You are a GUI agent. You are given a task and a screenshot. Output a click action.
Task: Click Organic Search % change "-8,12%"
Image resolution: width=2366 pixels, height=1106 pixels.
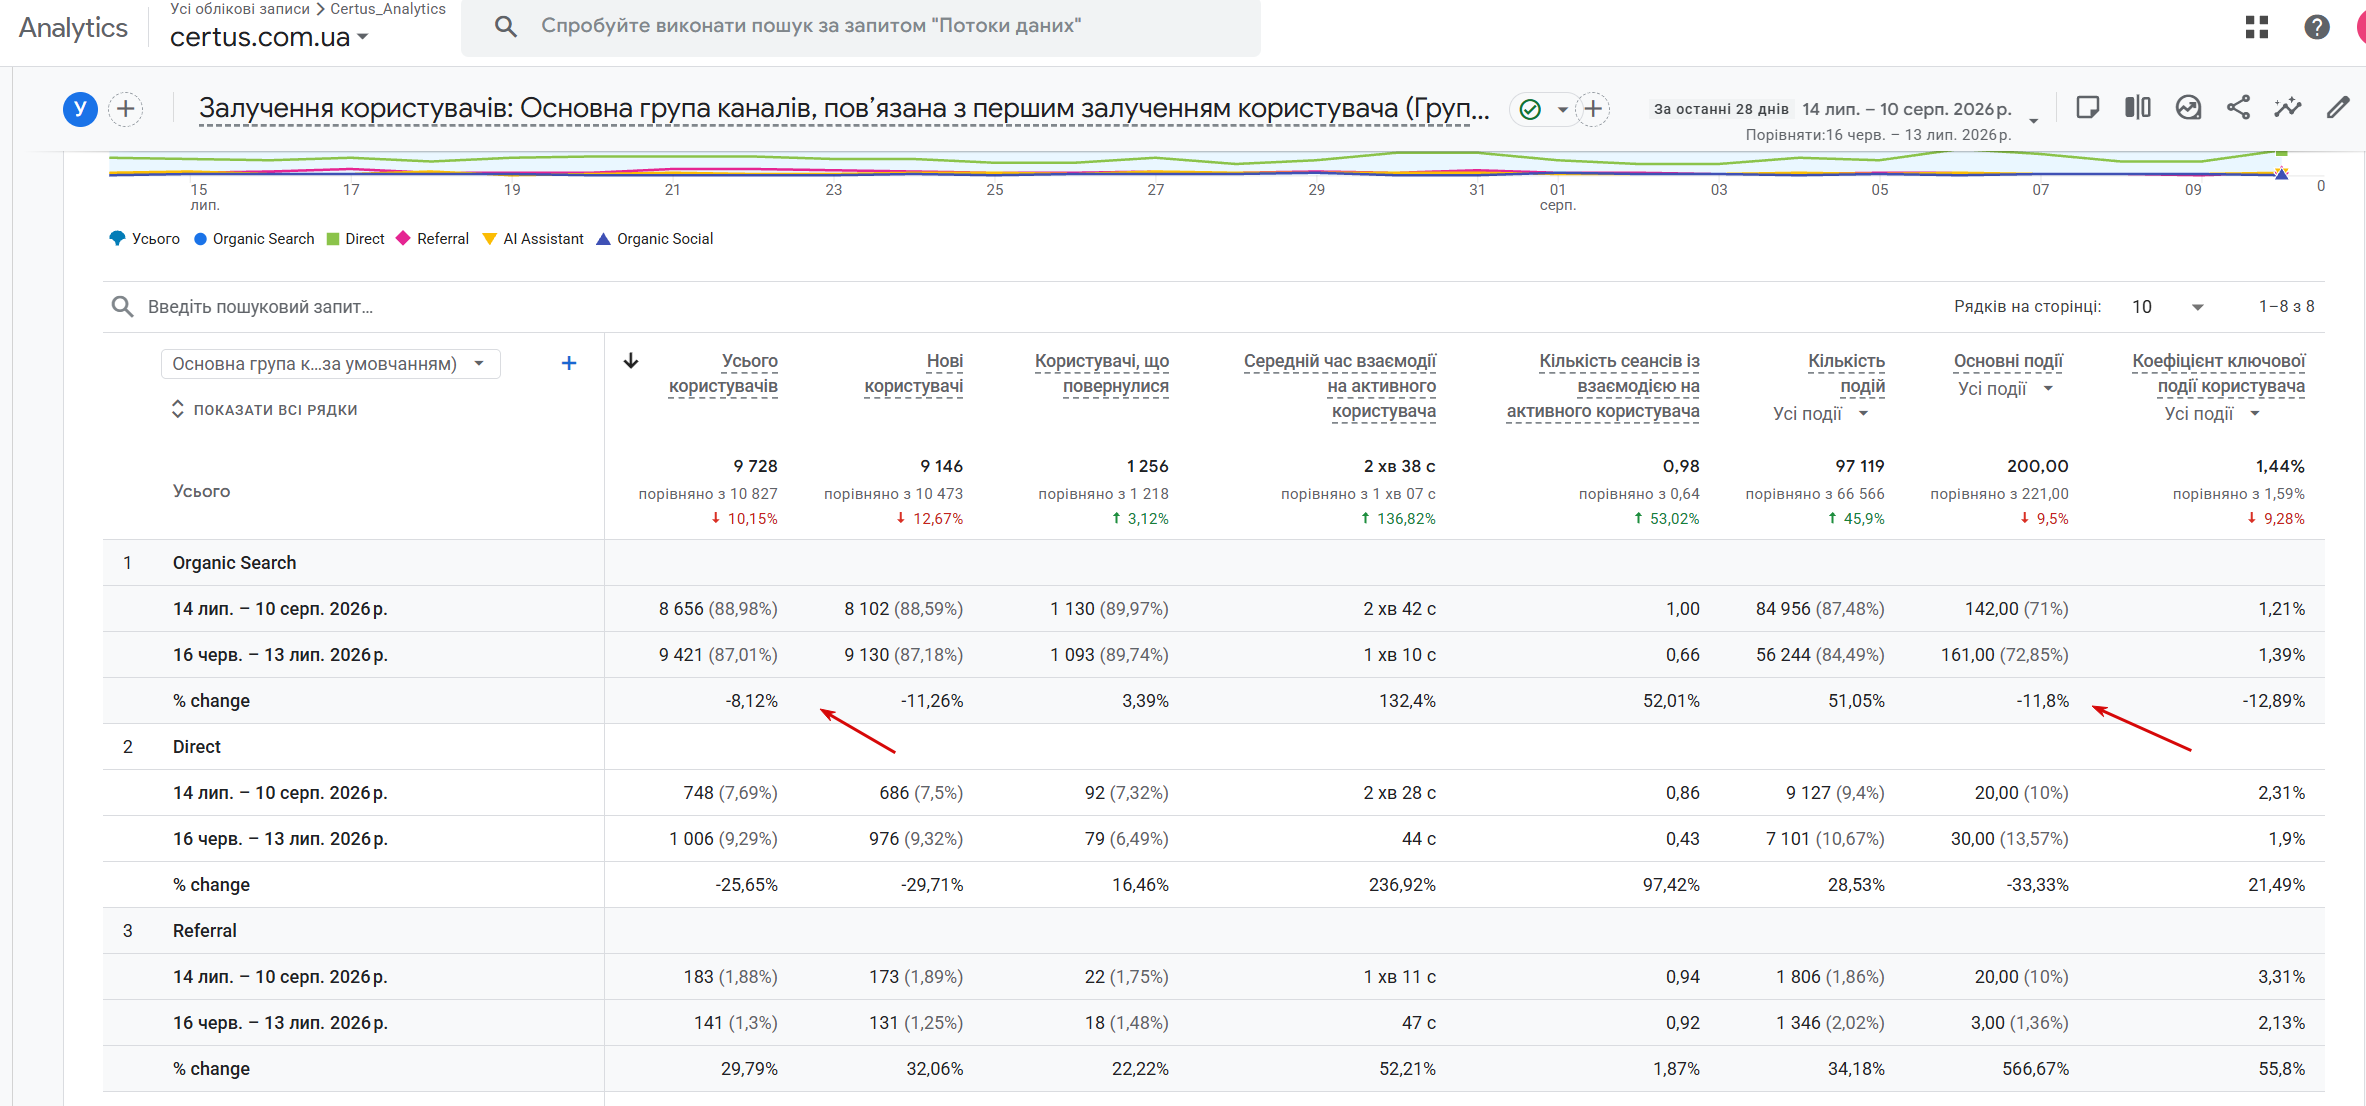coord(751,701)
